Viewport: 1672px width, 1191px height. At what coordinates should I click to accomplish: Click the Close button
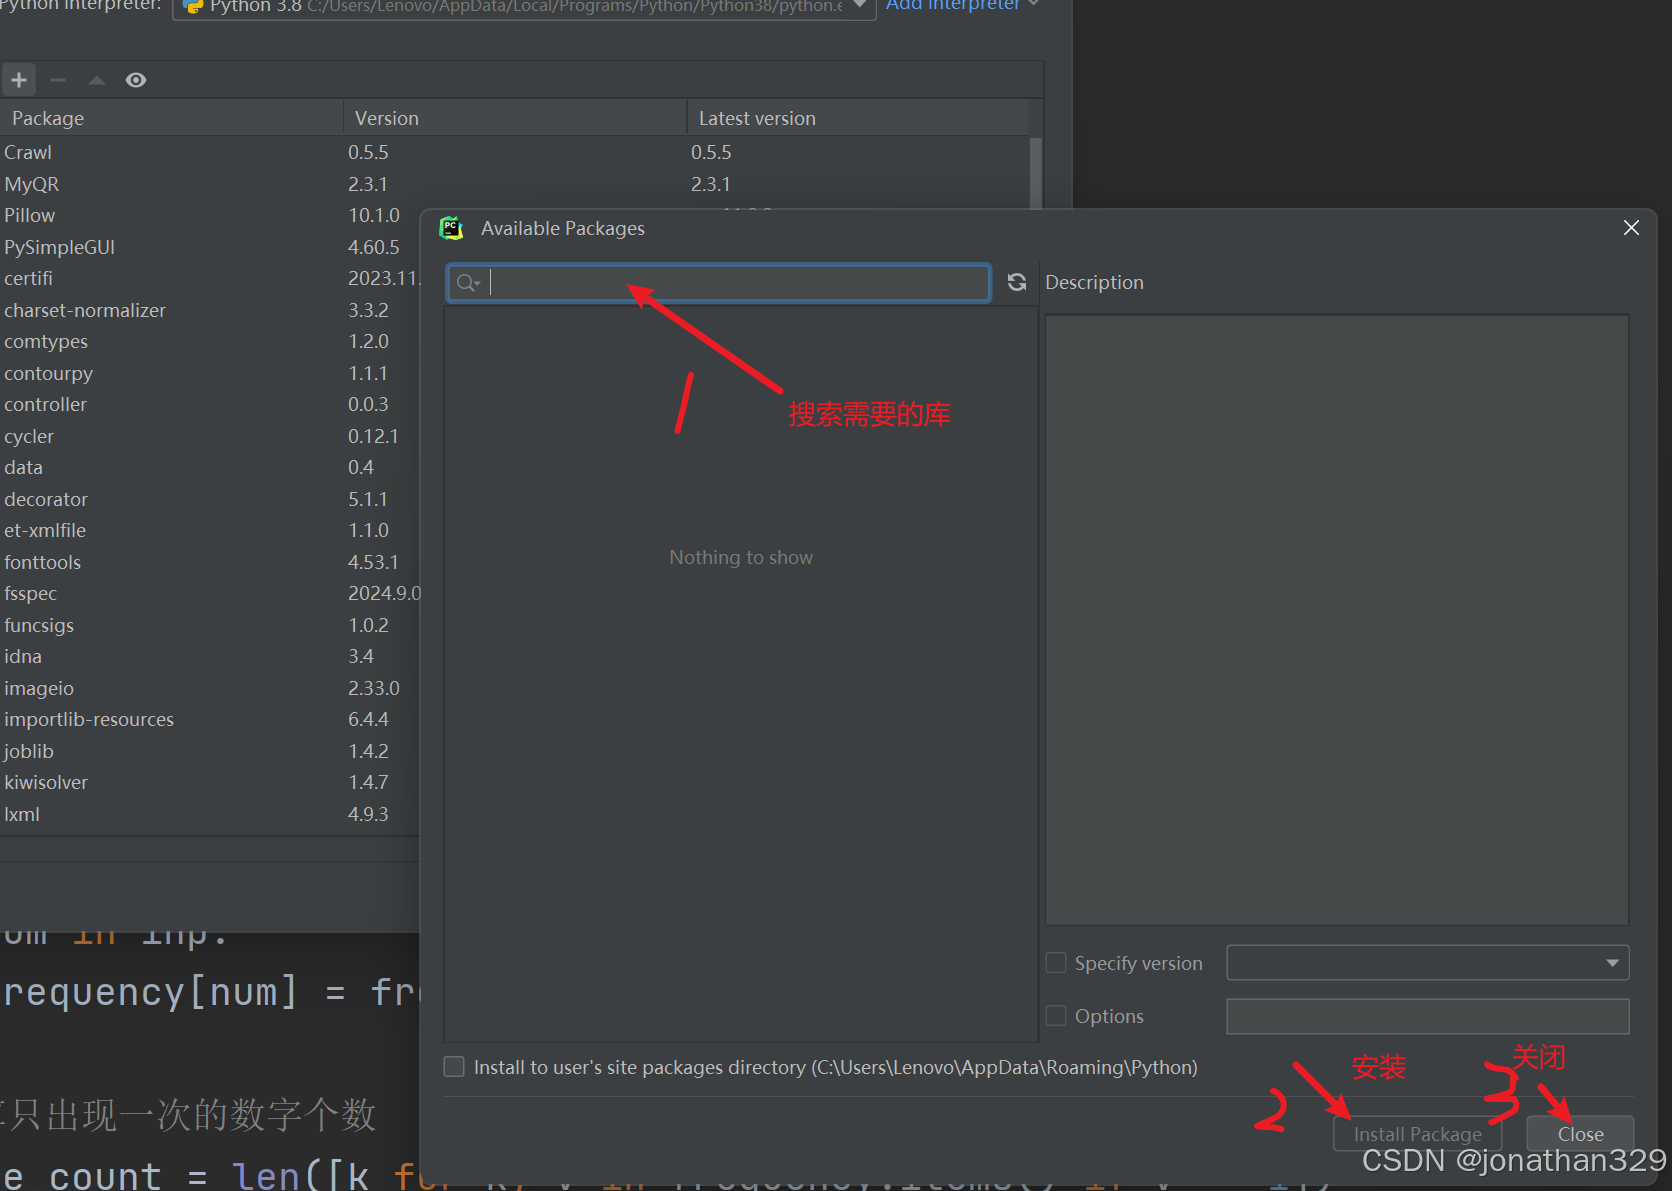click(x=1580, y=1134)
